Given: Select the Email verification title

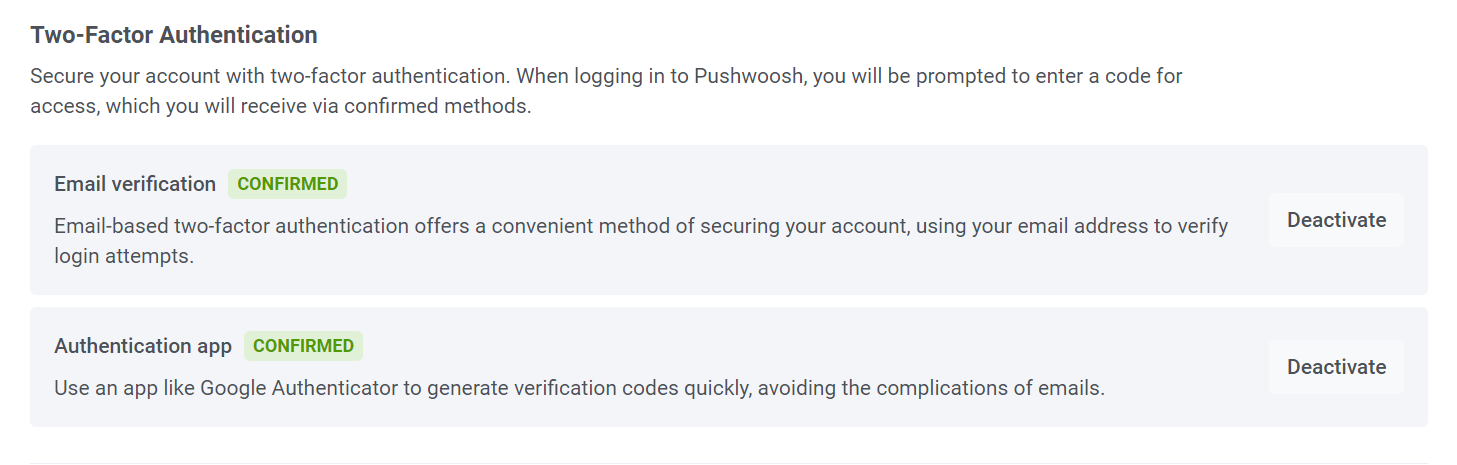Looking at the screenshot, I should tap(135, 184).
